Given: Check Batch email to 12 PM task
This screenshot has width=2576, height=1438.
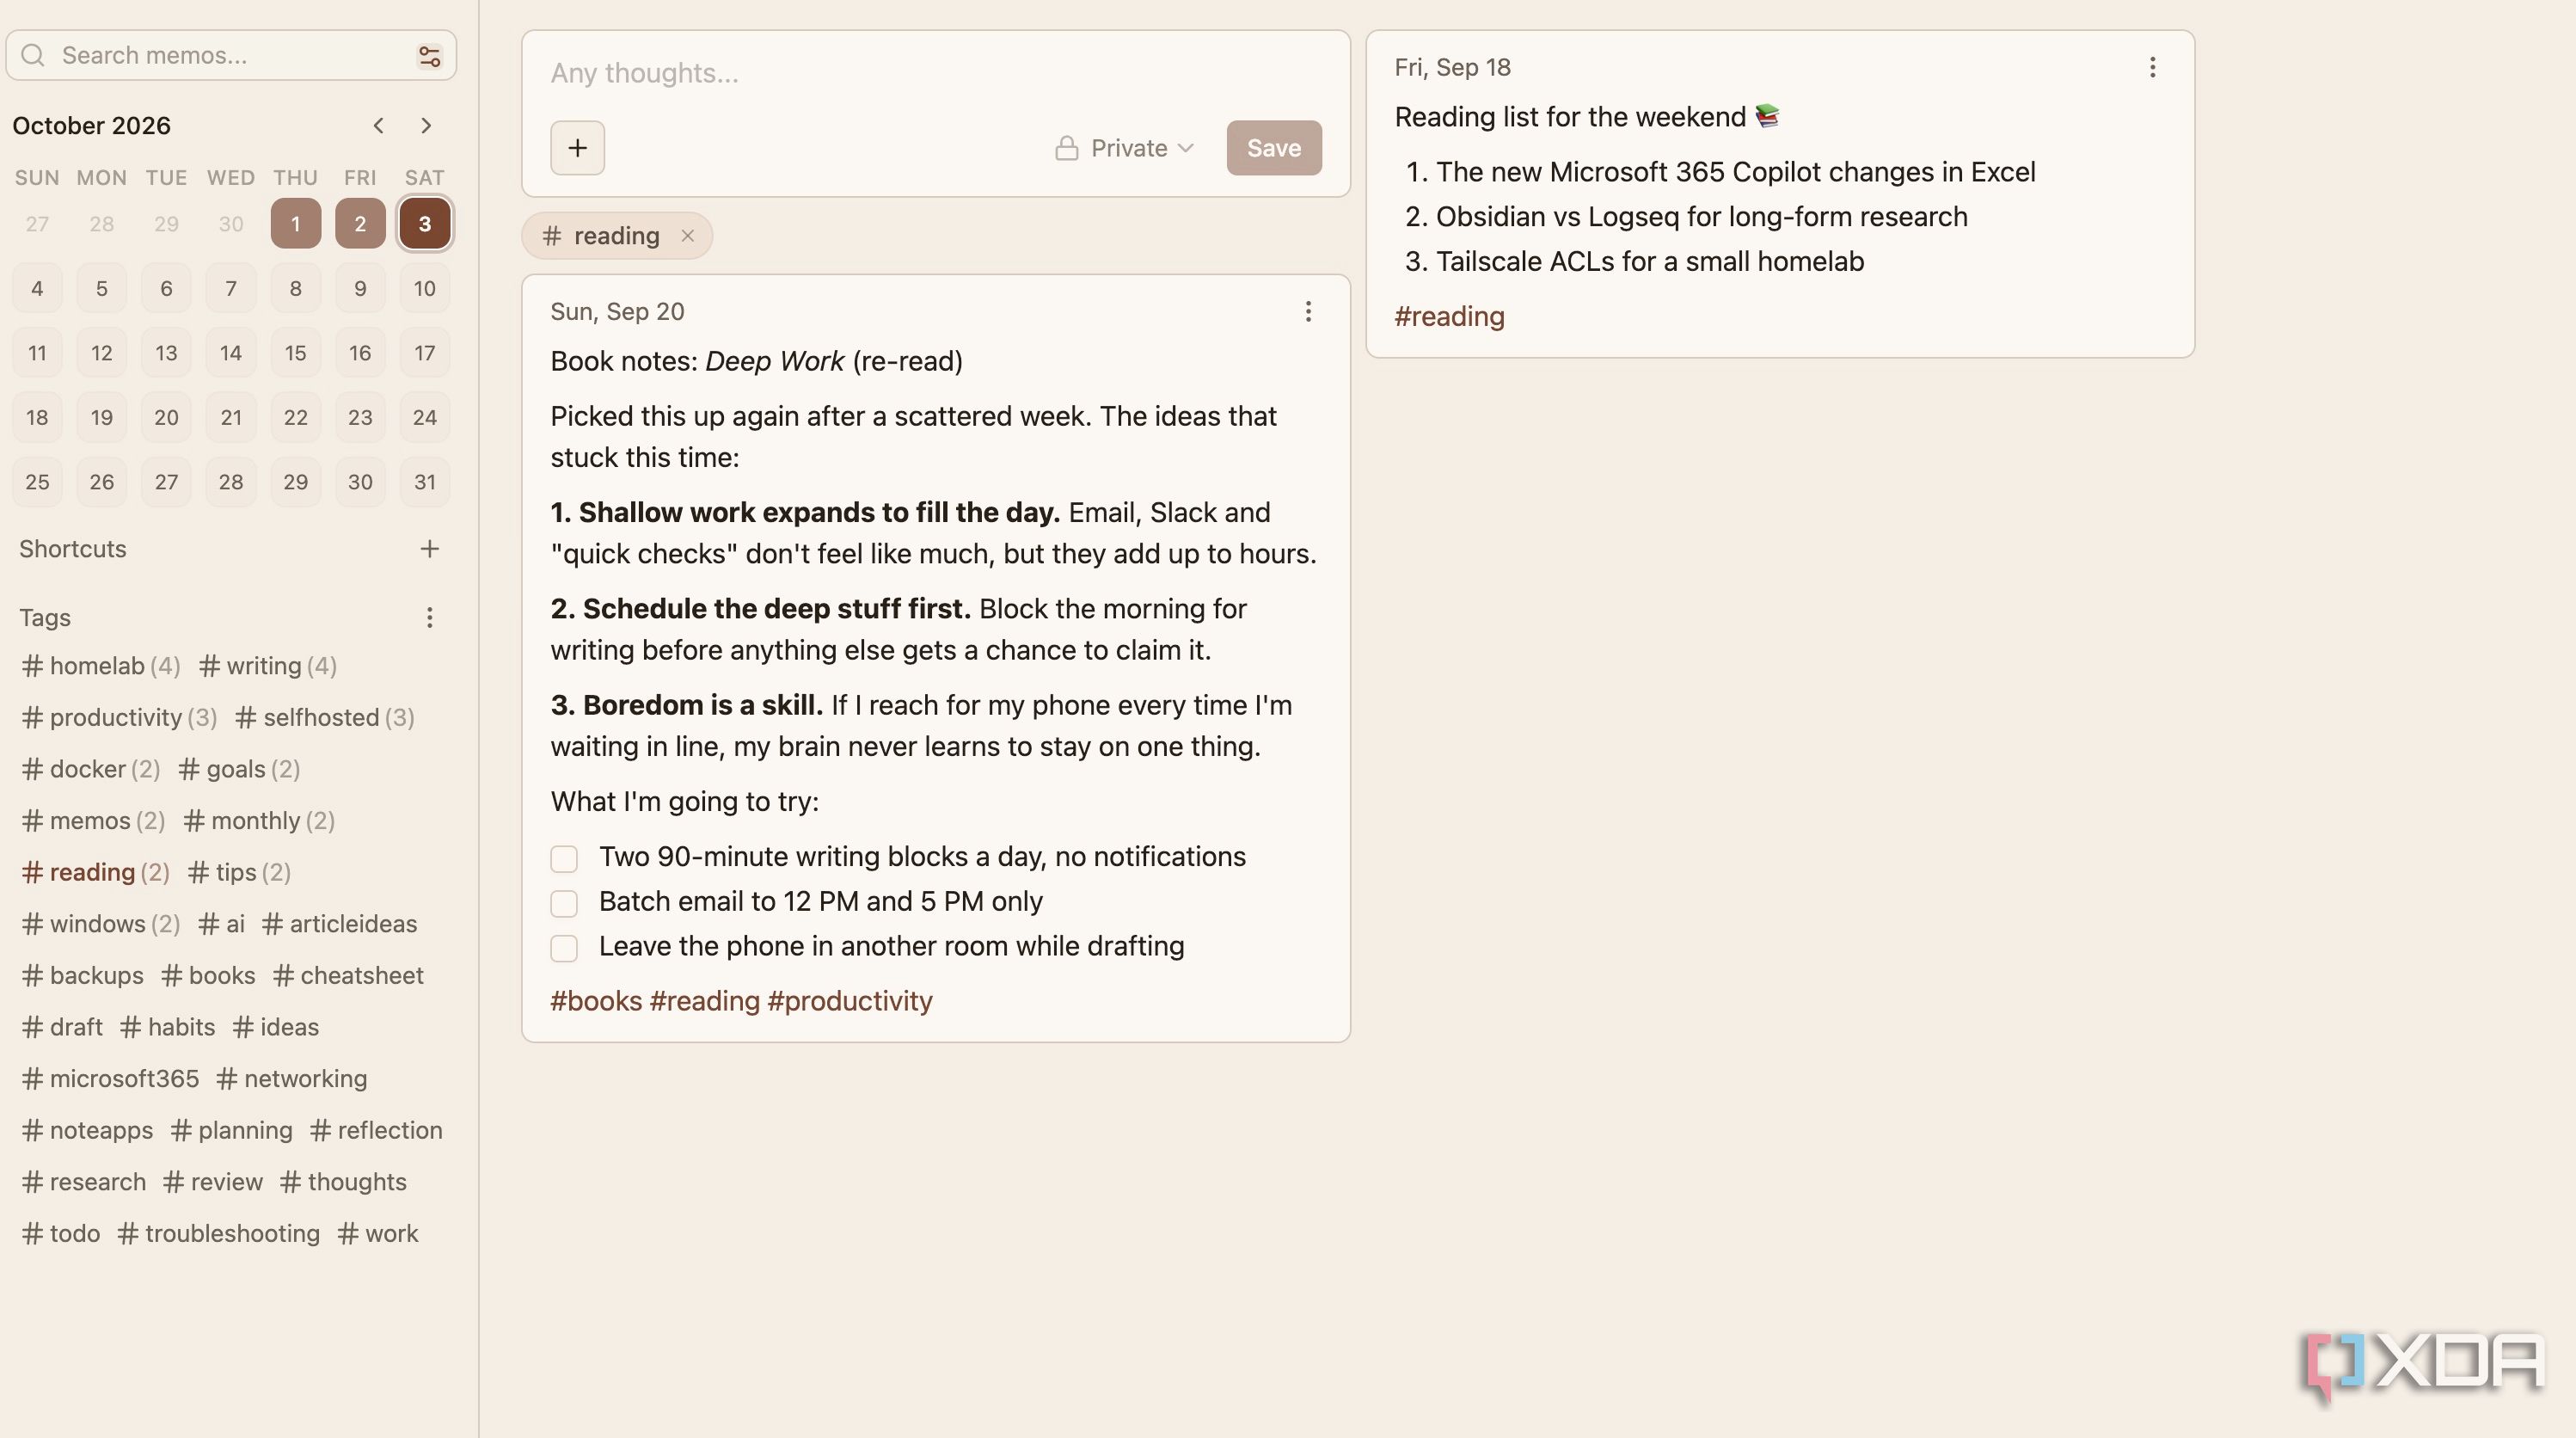Looking at the screenshot, I should pos(564,904).
